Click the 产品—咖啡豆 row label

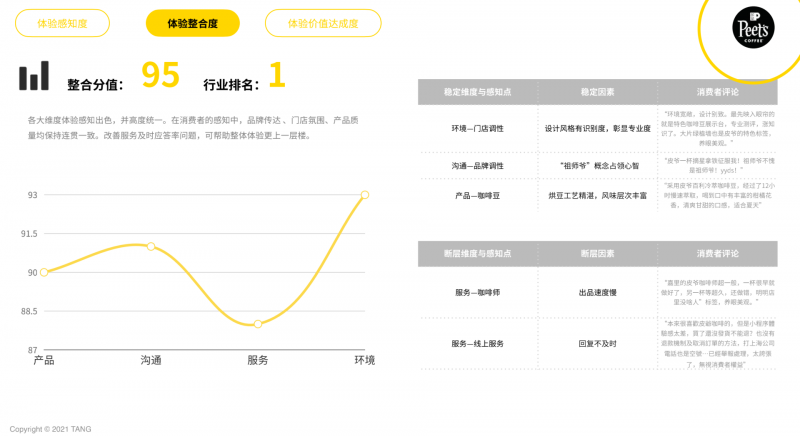(477, 196)
